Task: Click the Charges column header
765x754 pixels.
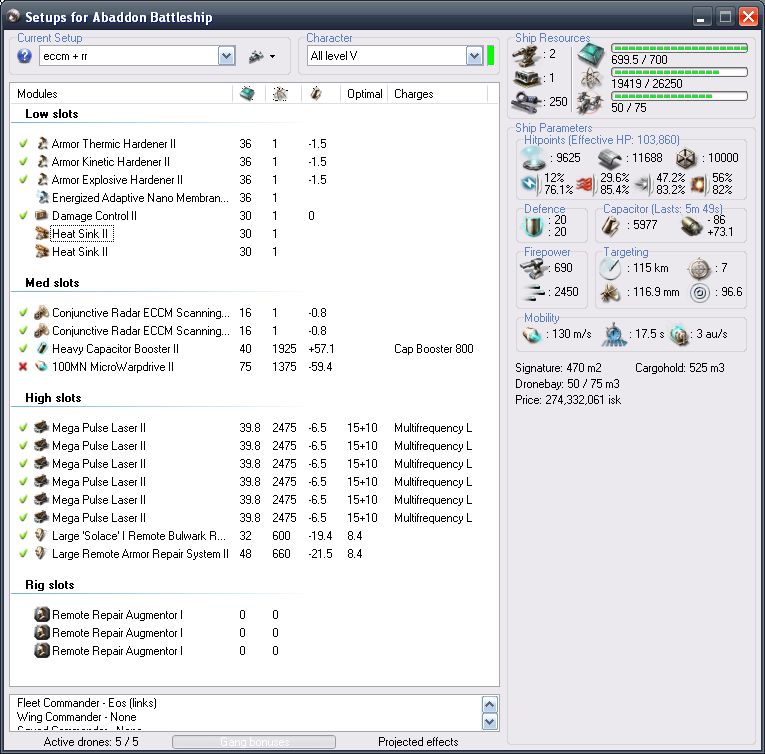Action: [438, 94]
